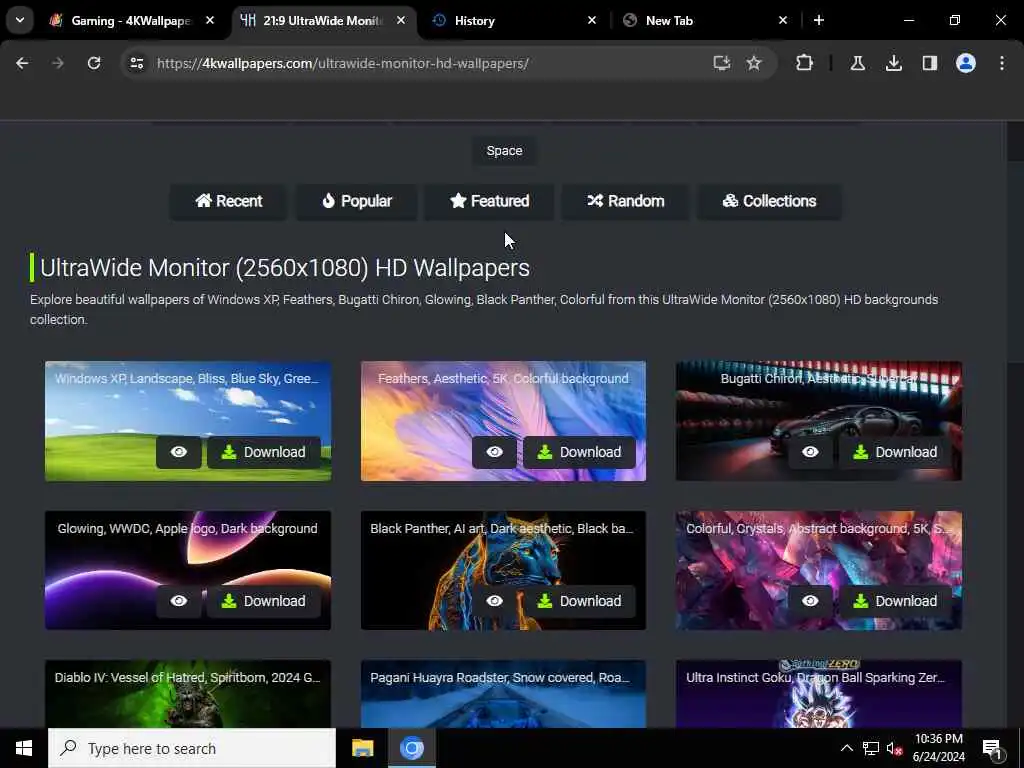Open the Chrome profile avatar
1024x768 pixels.
(966, 63)
